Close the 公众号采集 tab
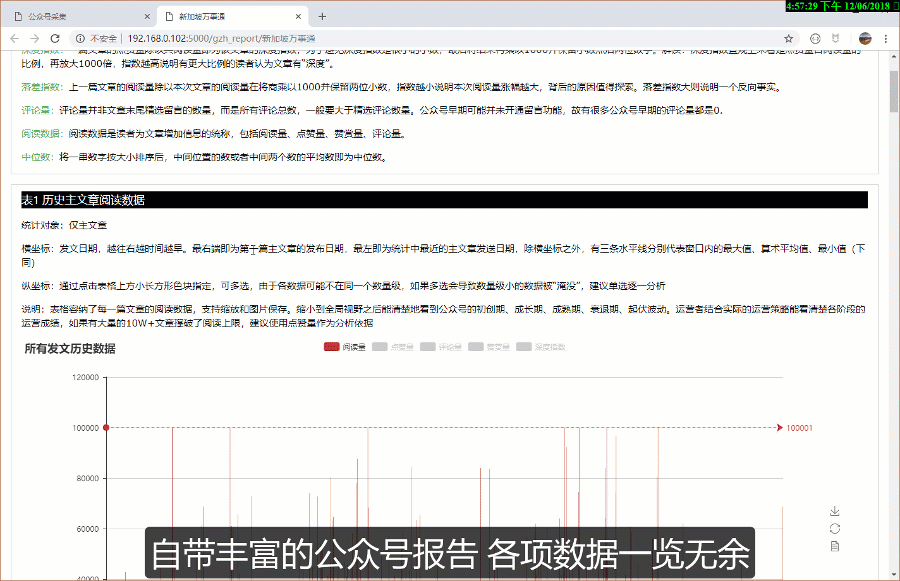 coord(147,17)
